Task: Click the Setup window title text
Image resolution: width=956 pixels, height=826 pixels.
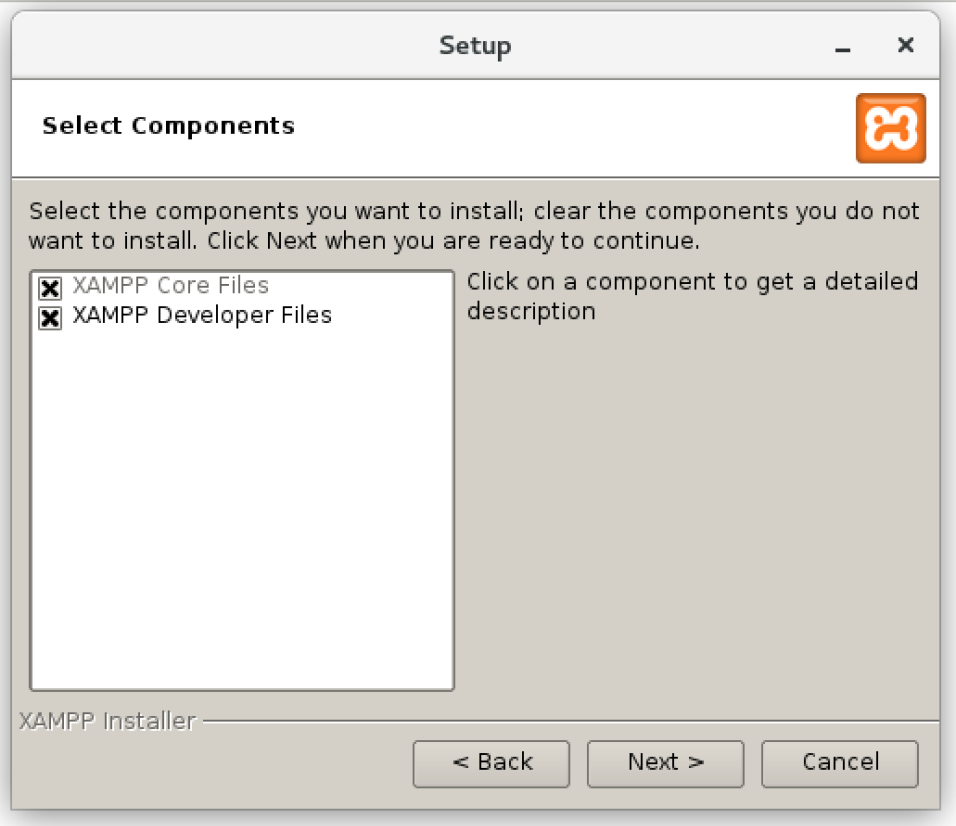Action: [x=476, y=46]
